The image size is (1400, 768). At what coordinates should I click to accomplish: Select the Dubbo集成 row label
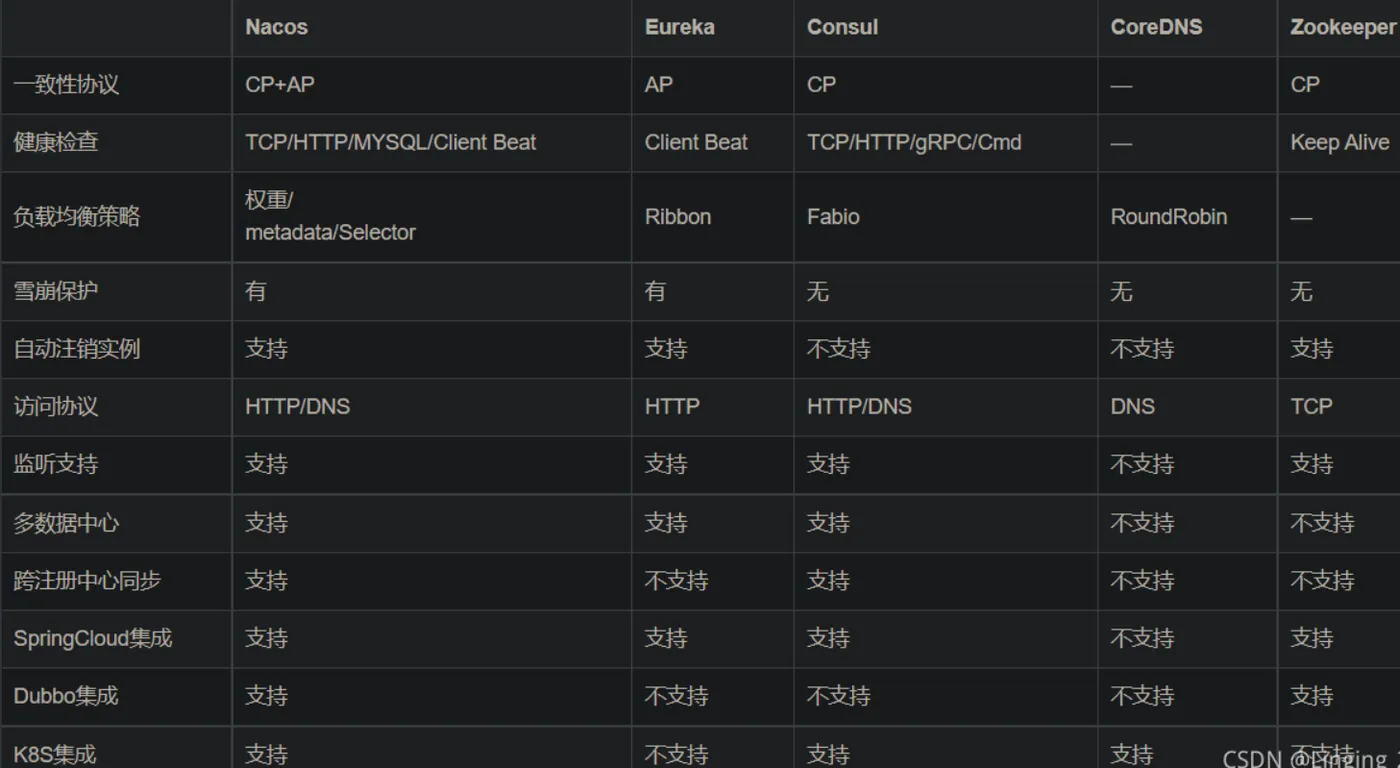coord(66,696)
